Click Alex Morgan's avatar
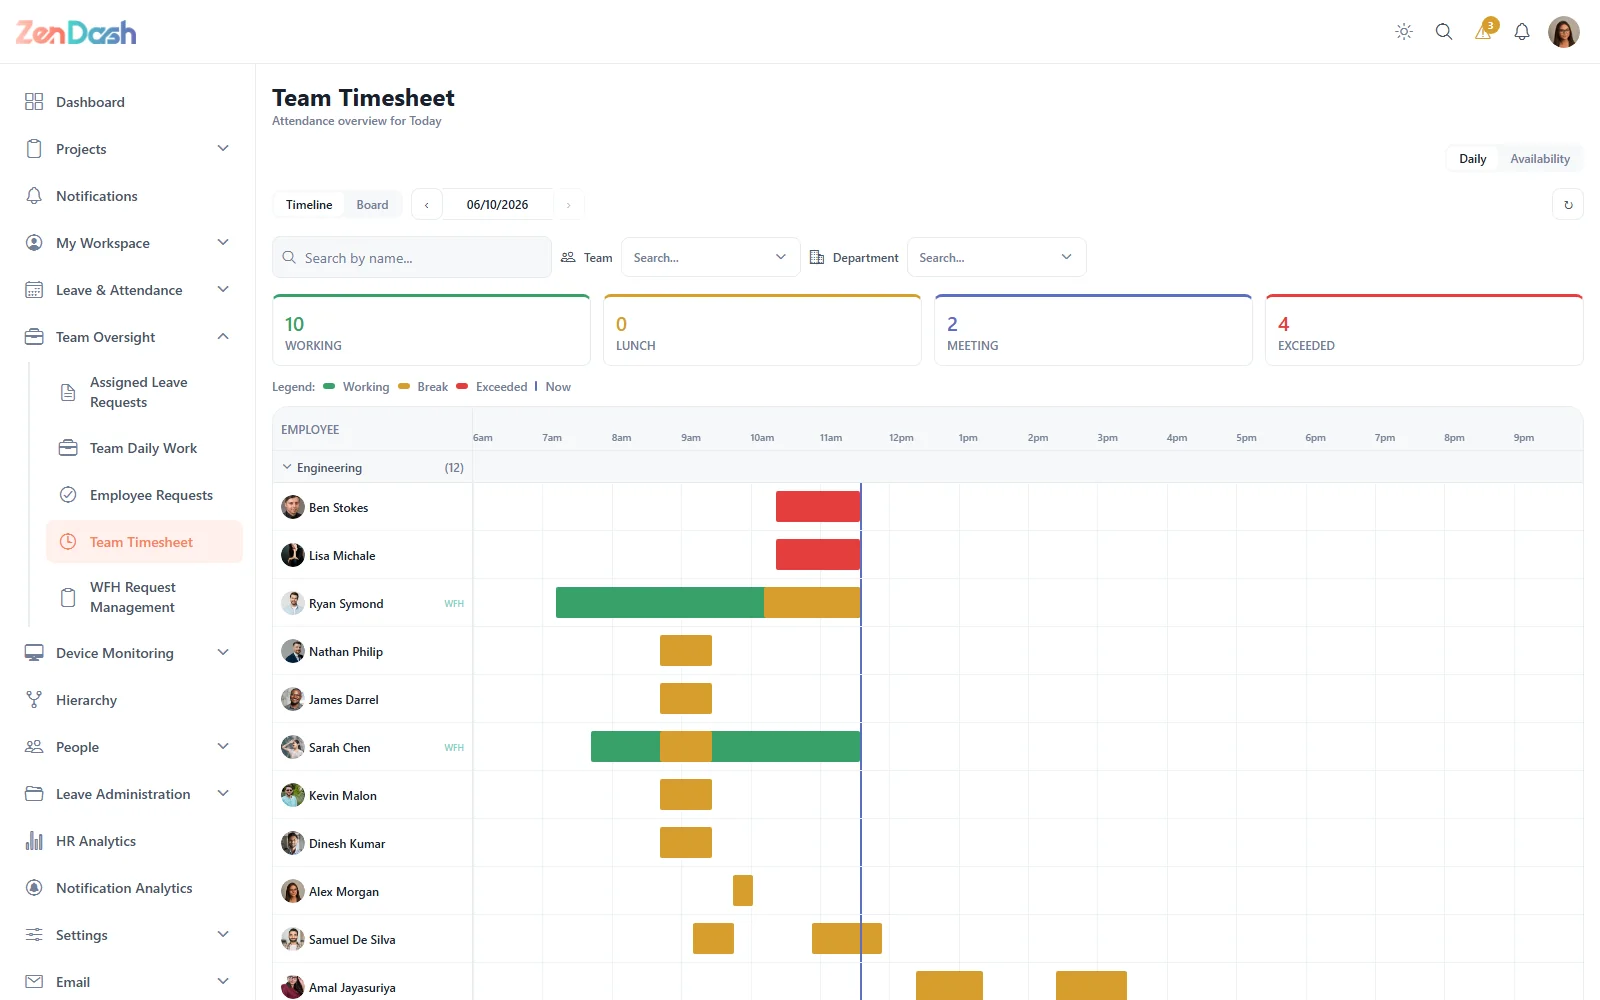Image resolution: width=1600 pixels, height=1000 pixels. click(x=293, y=891)
